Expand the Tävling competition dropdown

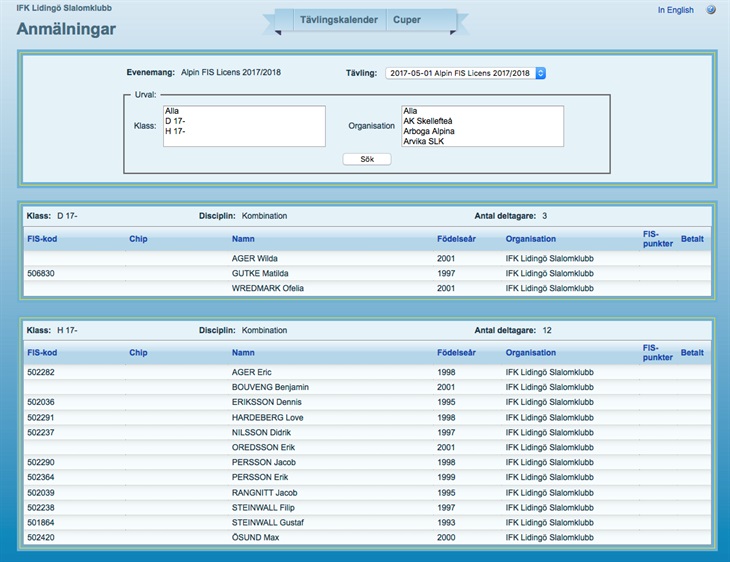click(x=465, y=73)
